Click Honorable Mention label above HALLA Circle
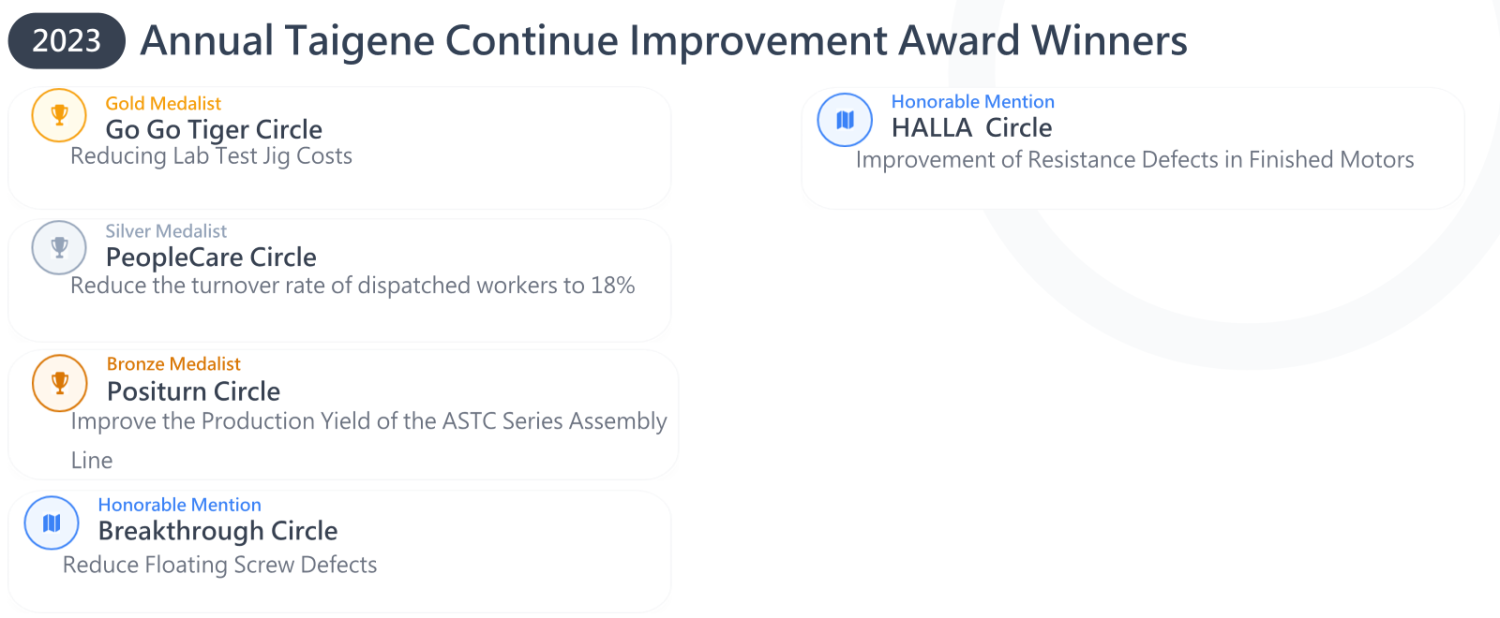 (x=972, y=102)
